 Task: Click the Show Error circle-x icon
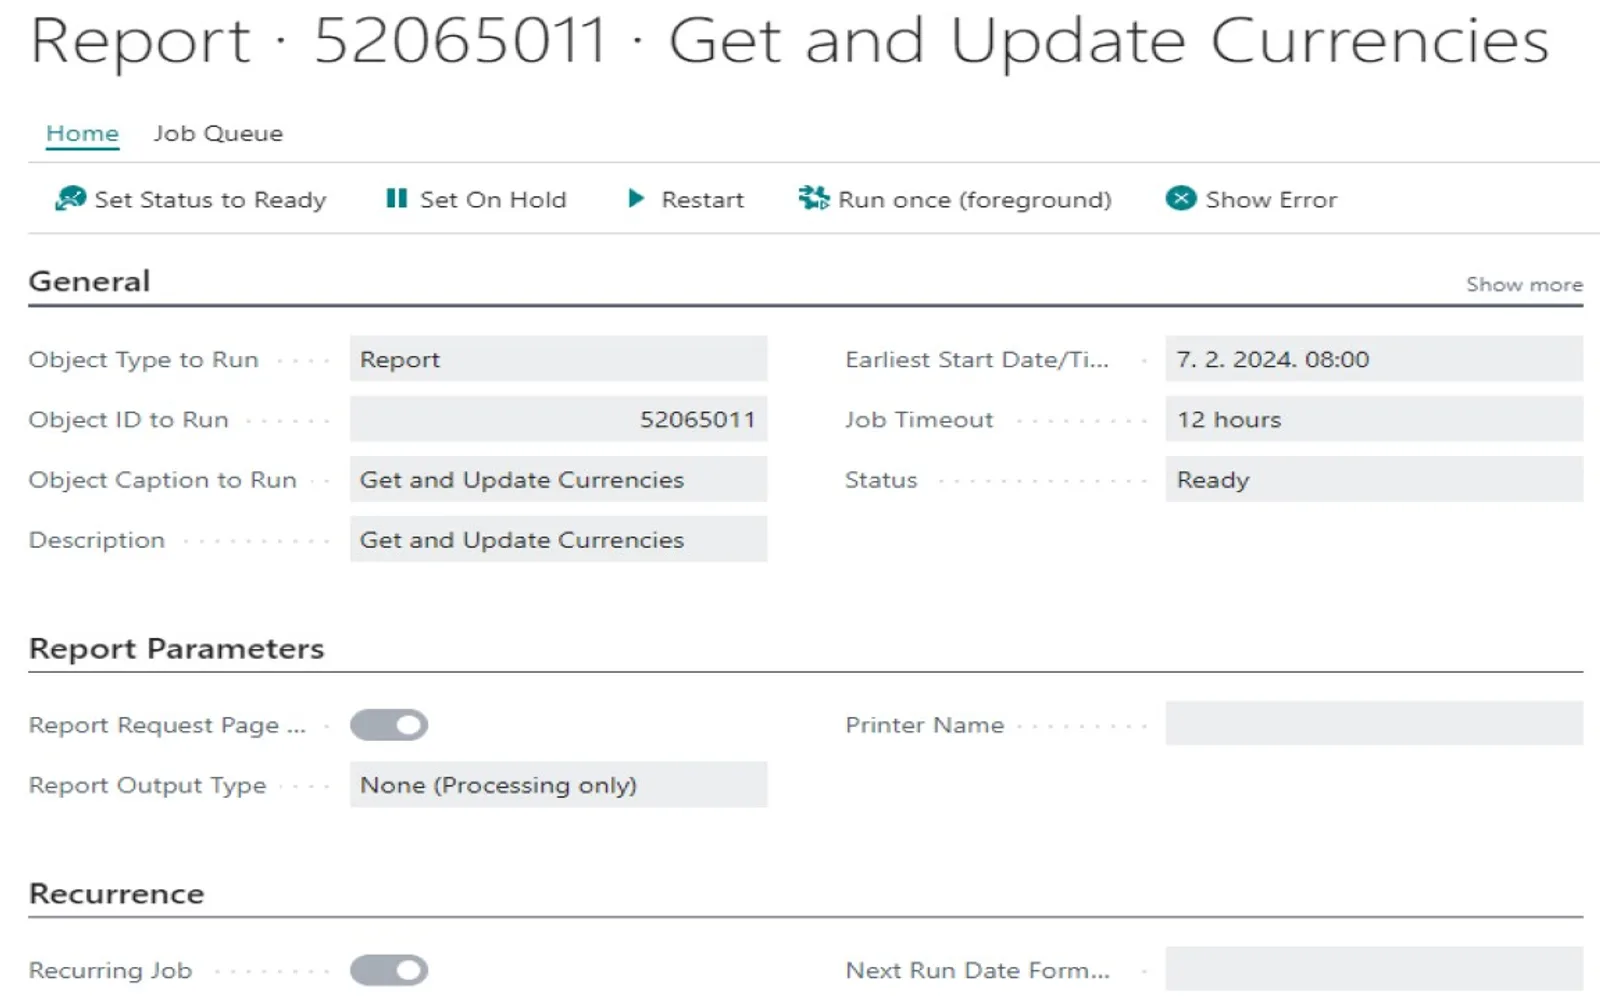1181,198
